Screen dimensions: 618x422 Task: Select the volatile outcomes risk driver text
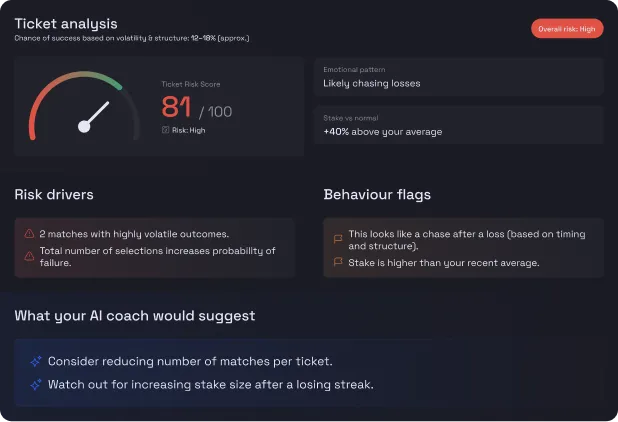pos(134,234)
